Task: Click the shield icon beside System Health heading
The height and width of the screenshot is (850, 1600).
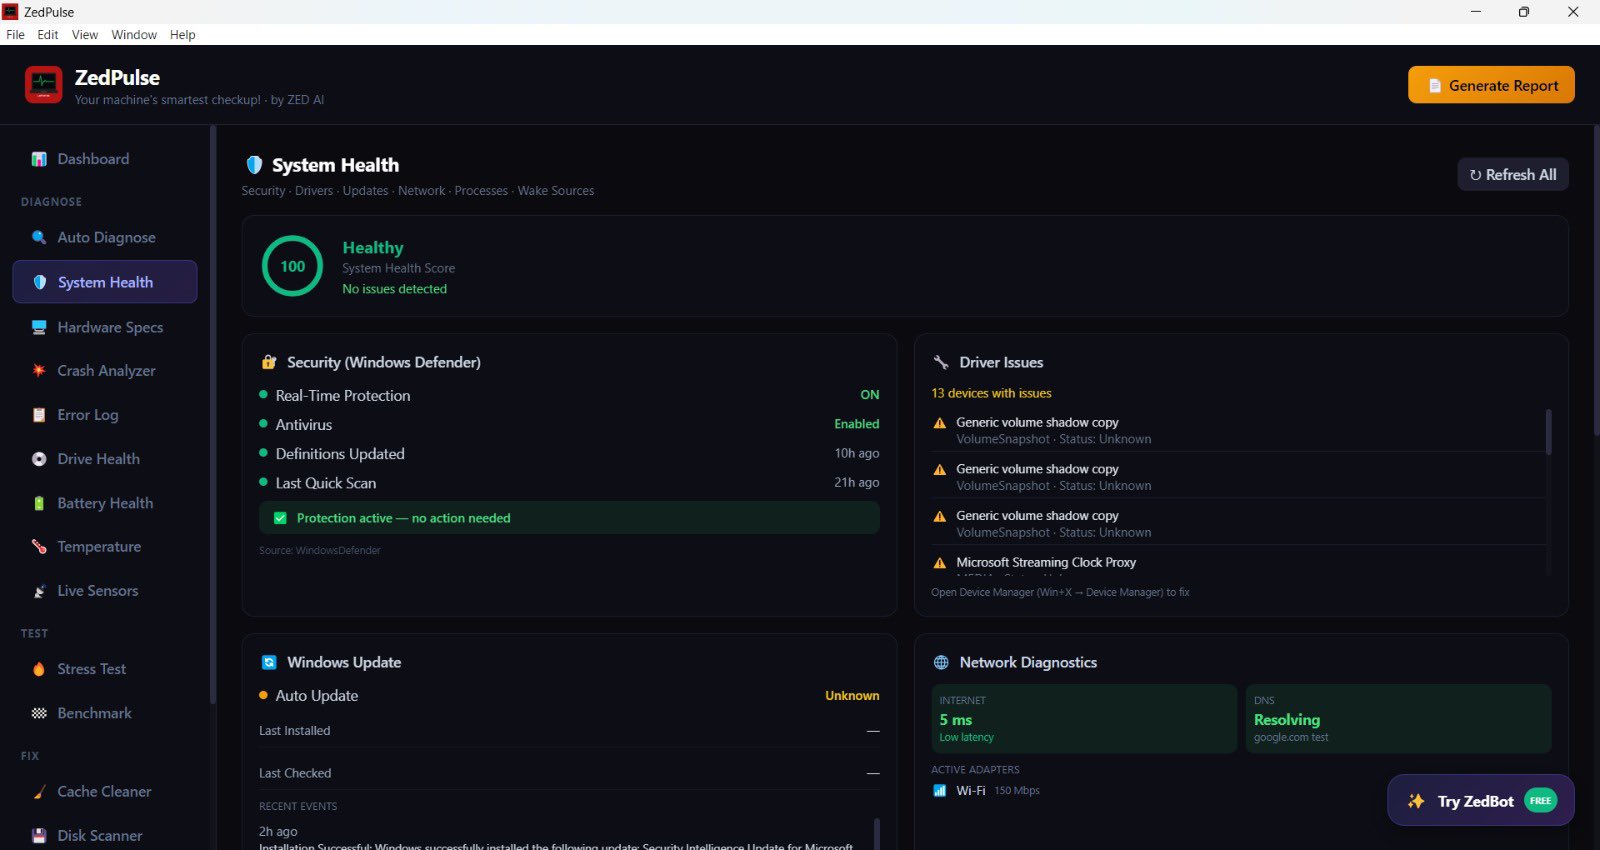Action: pyautogui.click(x=254, y=165)
